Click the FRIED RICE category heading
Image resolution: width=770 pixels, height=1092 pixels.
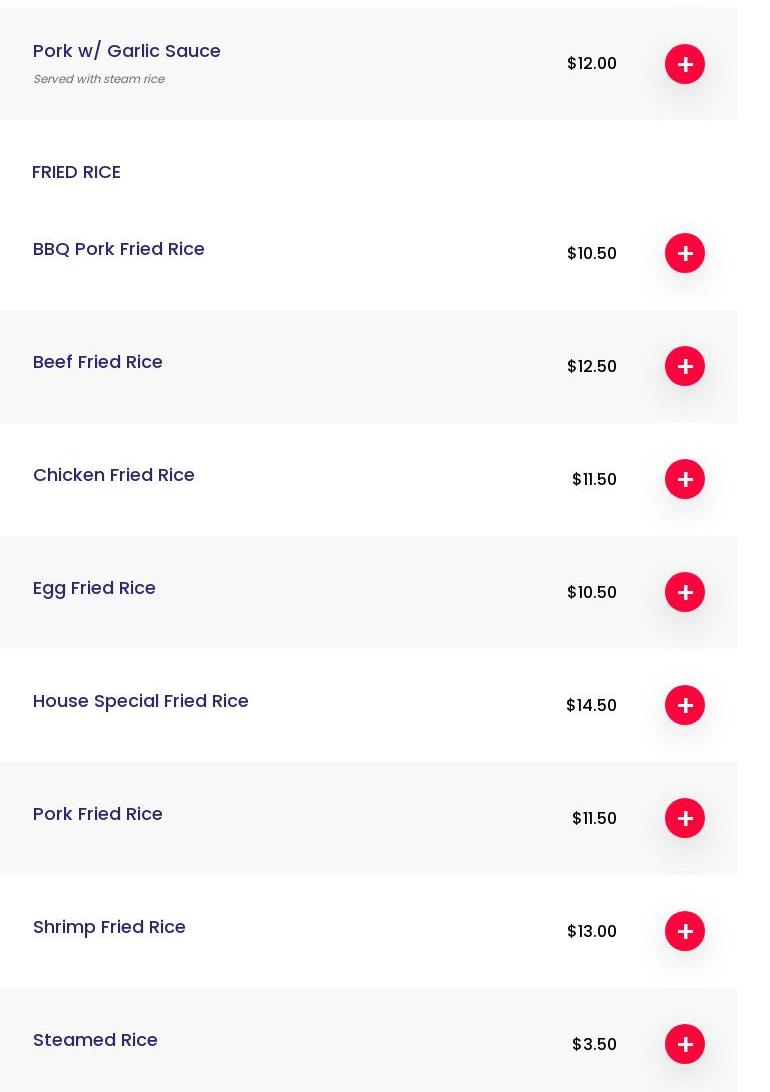coord(77,172)
